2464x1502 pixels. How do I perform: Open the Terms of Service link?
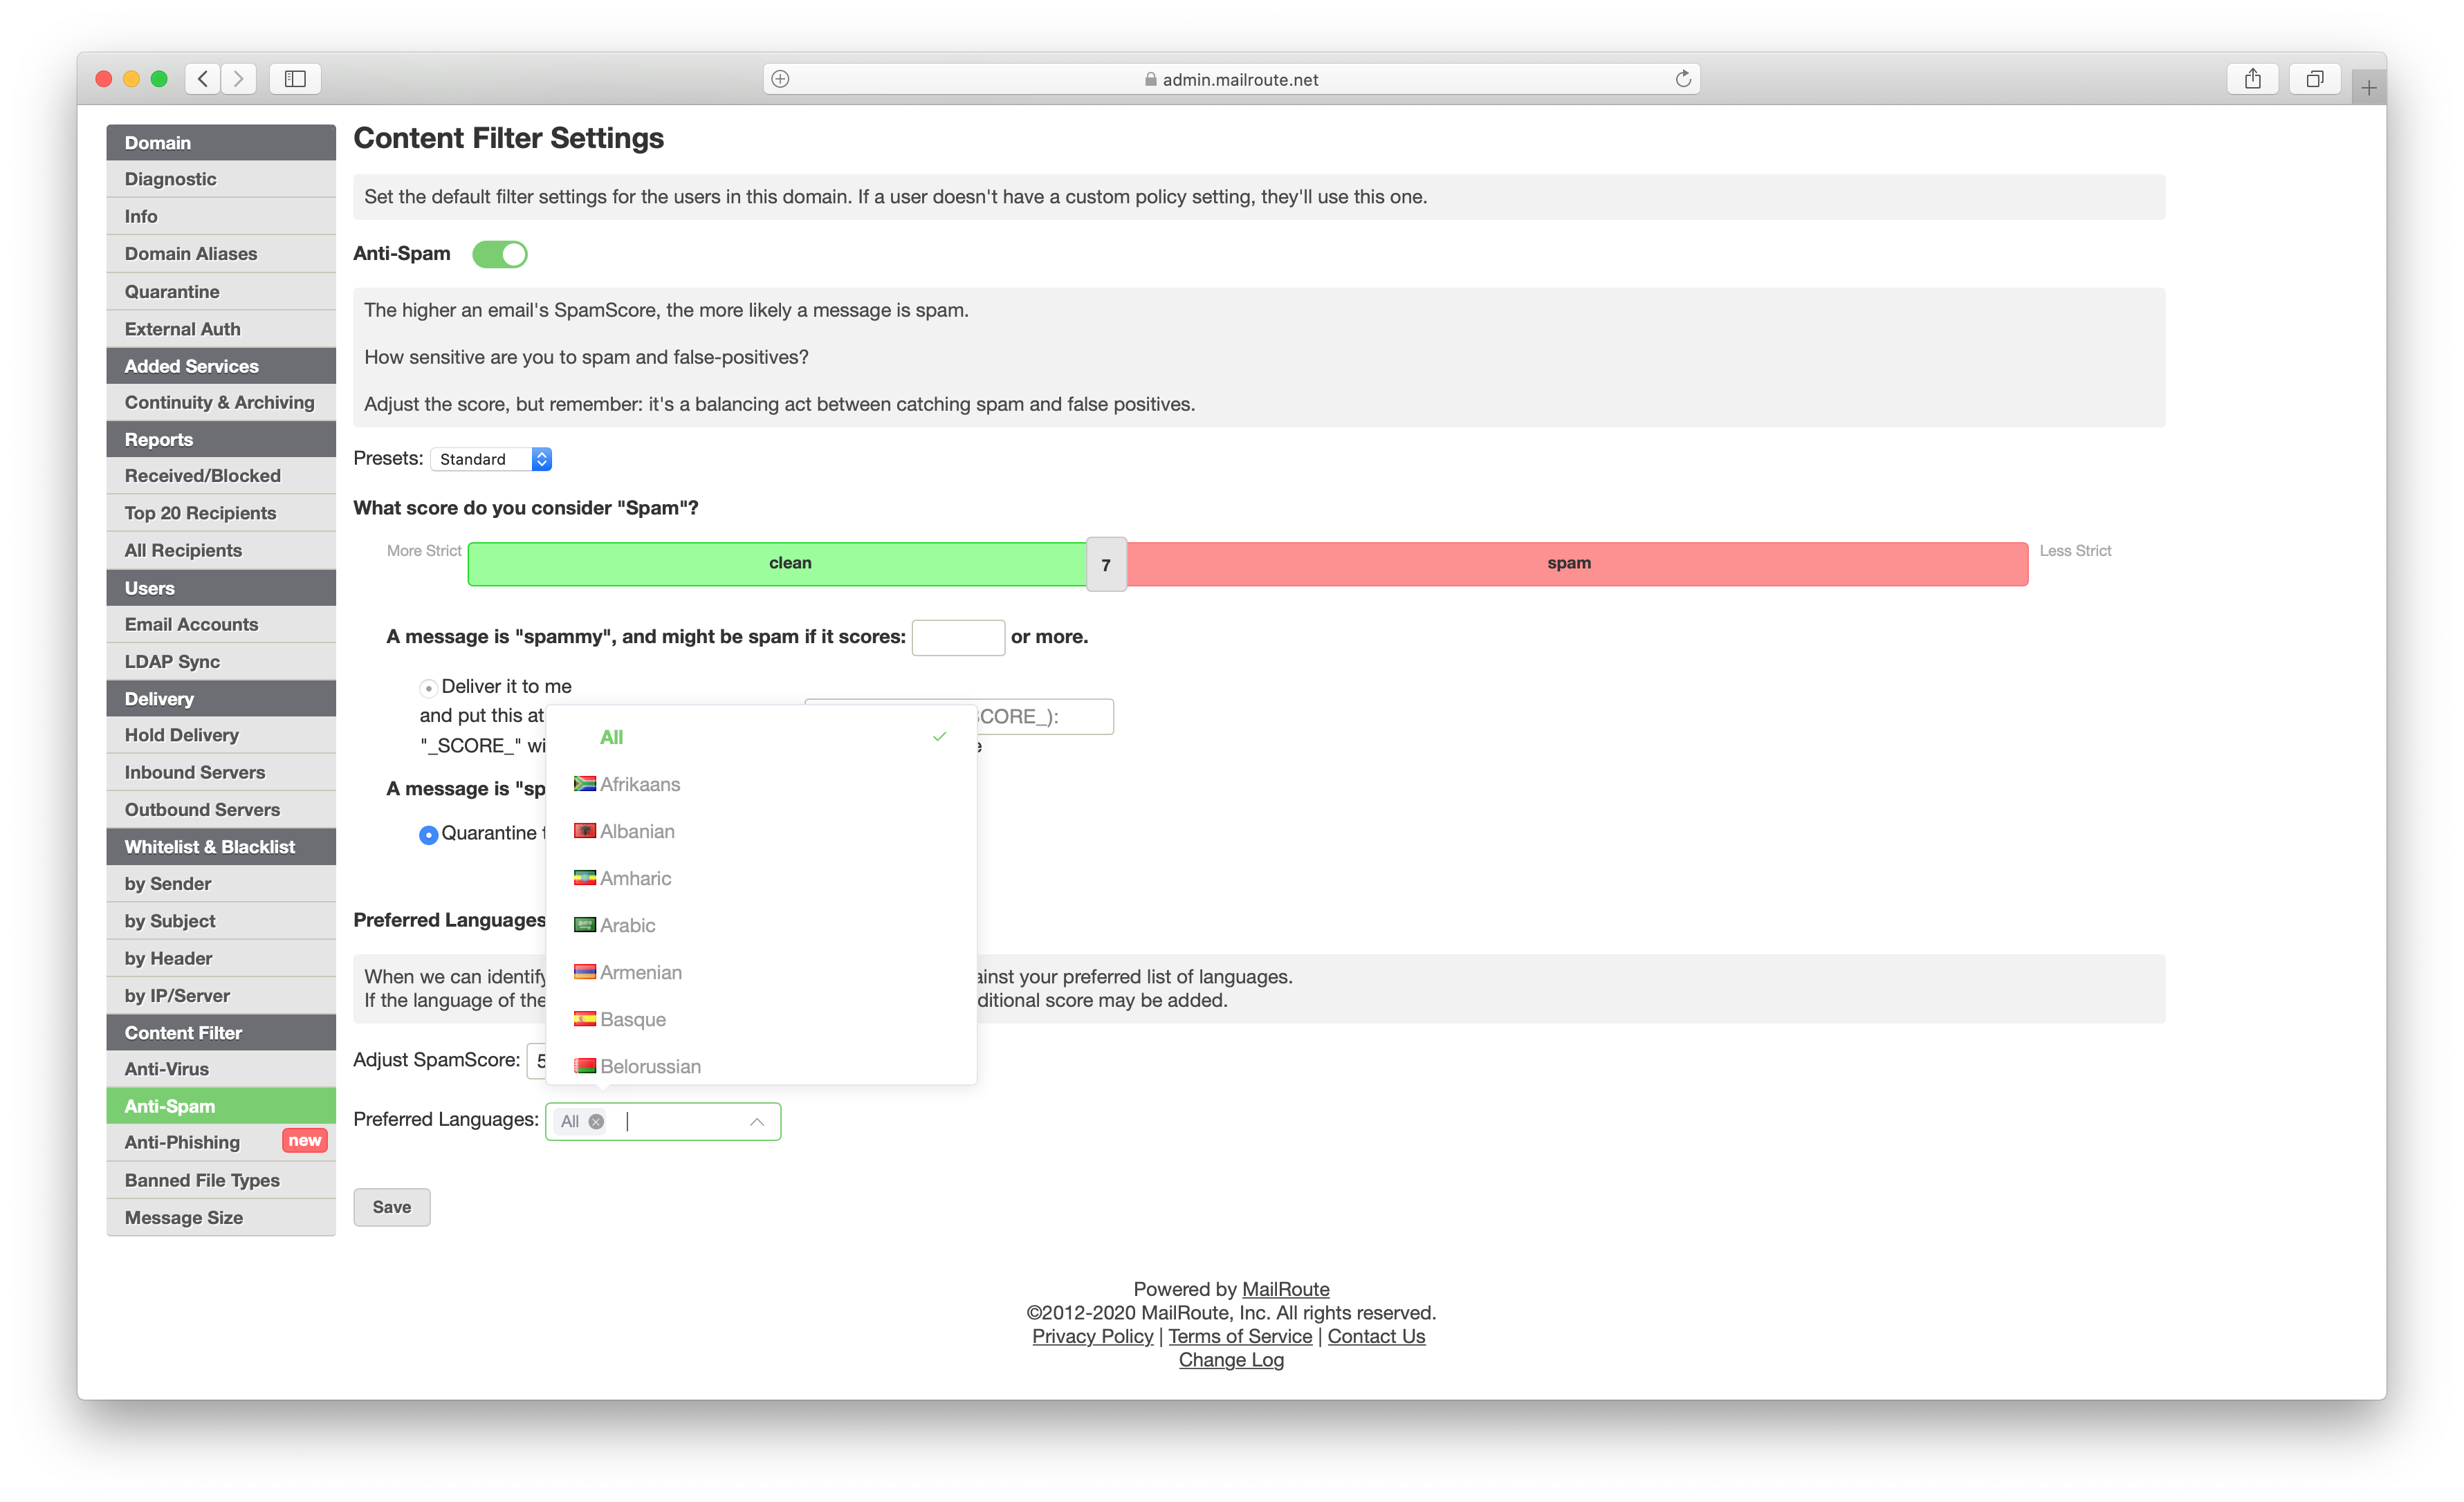[x=1240, y=1336]
